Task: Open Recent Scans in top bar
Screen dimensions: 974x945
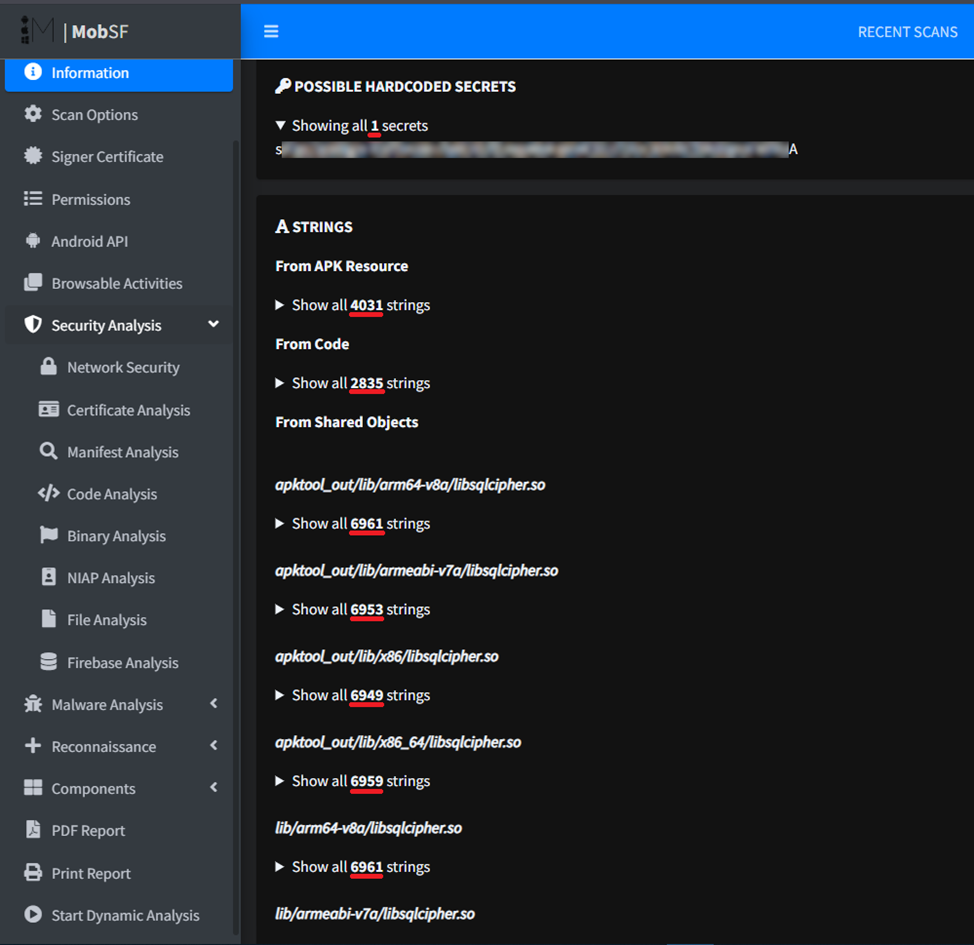Action: click(x=907, y=32)
